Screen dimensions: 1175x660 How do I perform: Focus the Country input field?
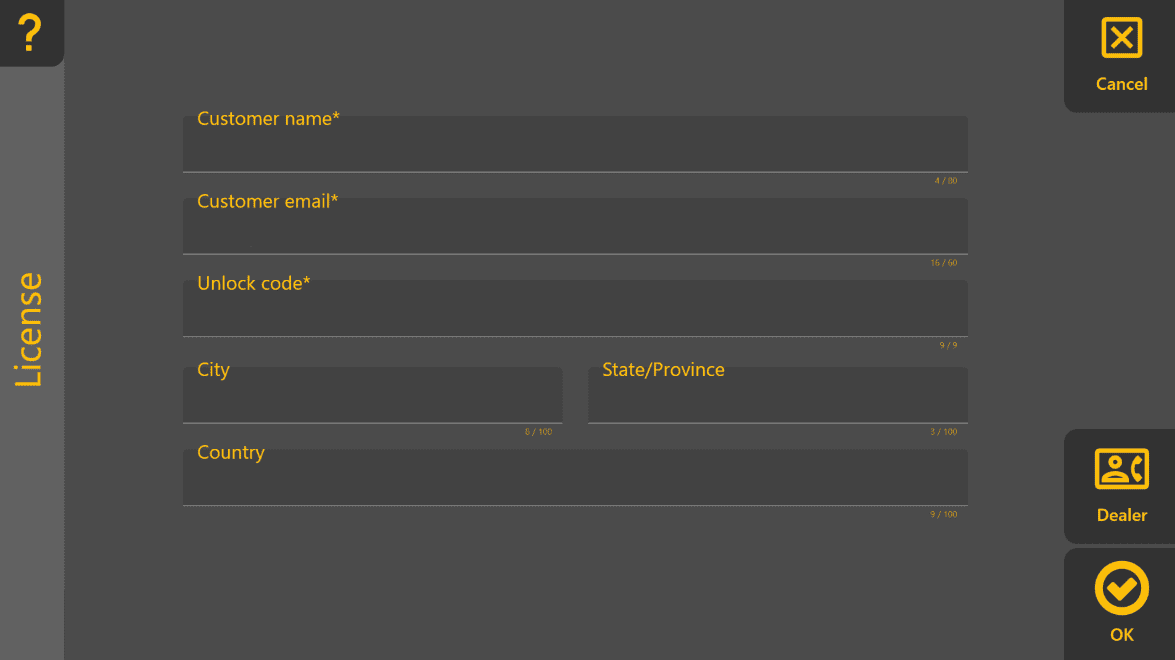coord(575,477)
